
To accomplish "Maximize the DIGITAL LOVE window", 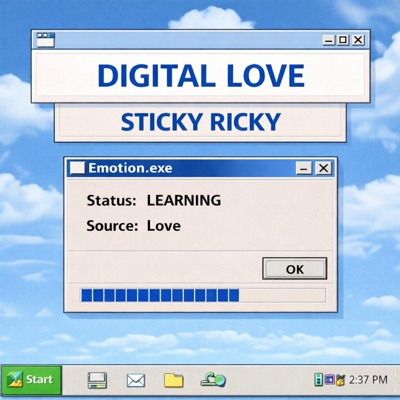I will coord(343,40).
